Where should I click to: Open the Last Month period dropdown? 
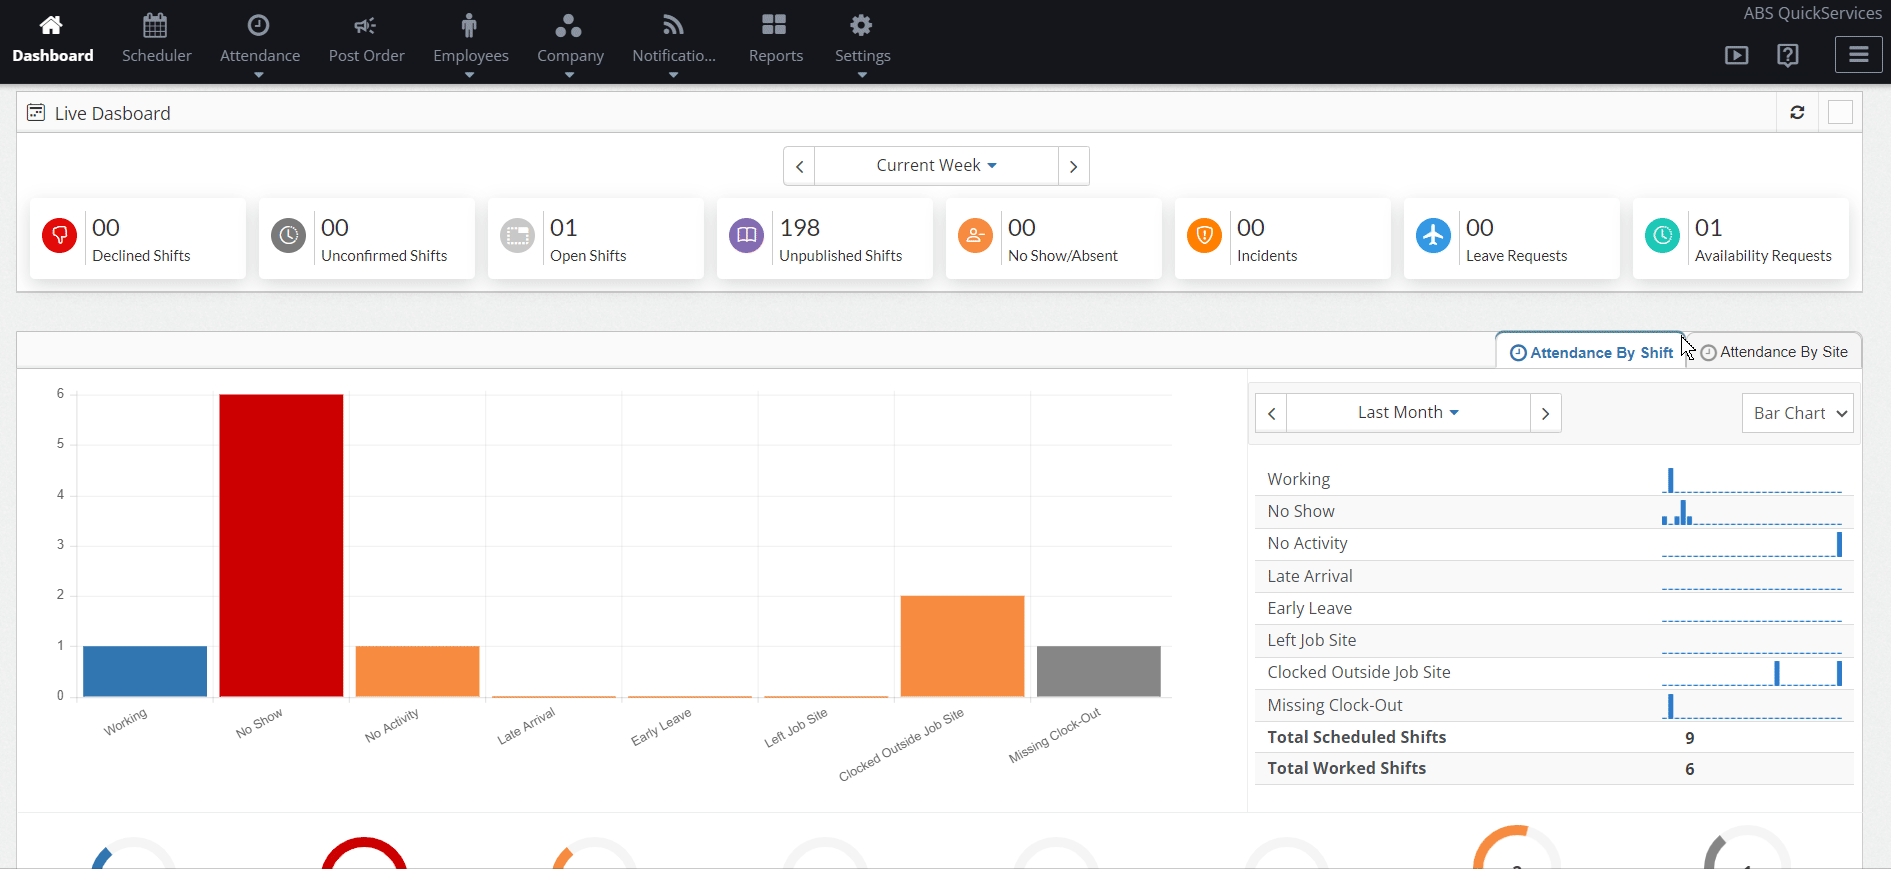tap(1408, 413)
